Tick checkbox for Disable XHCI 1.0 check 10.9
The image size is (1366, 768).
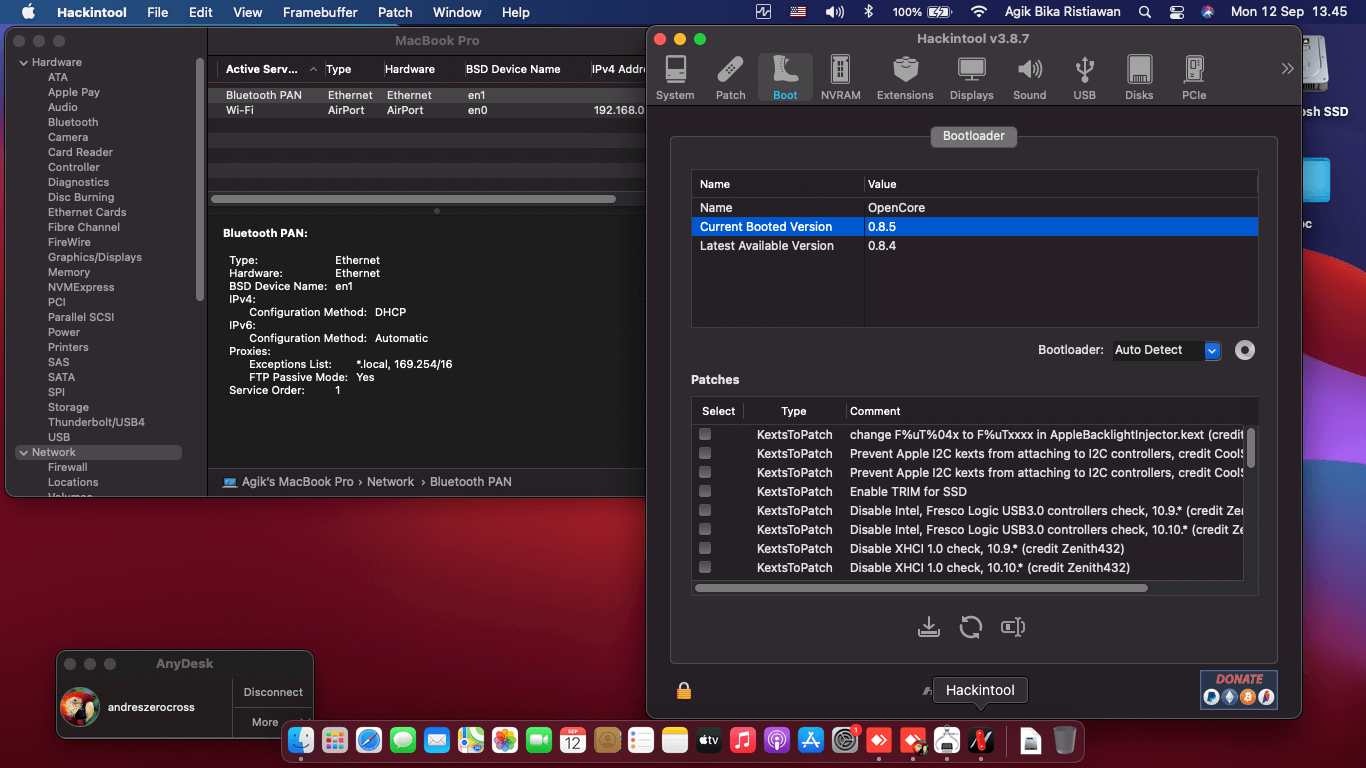point(705,548)
